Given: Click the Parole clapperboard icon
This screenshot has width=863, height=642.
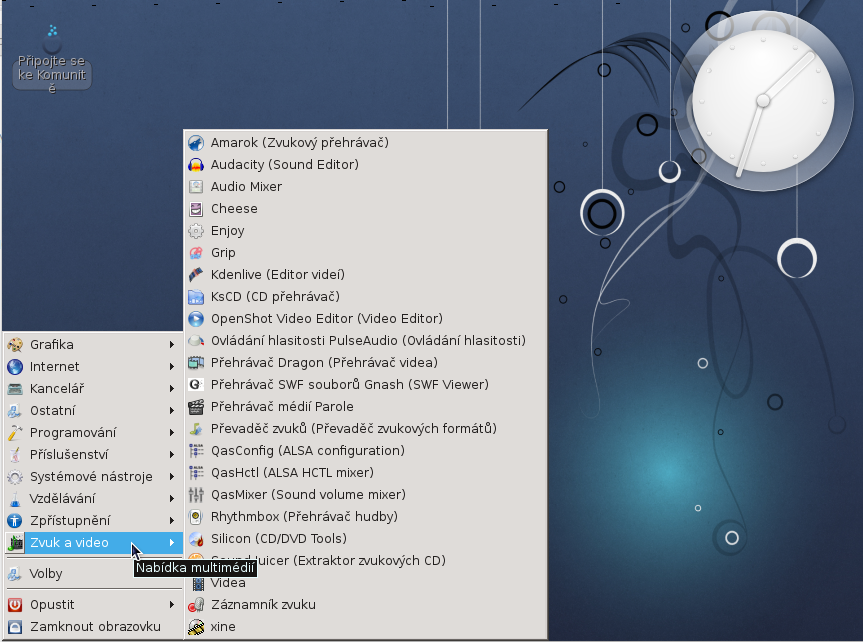Looking at the screenshot, I should tap(196, 407).
